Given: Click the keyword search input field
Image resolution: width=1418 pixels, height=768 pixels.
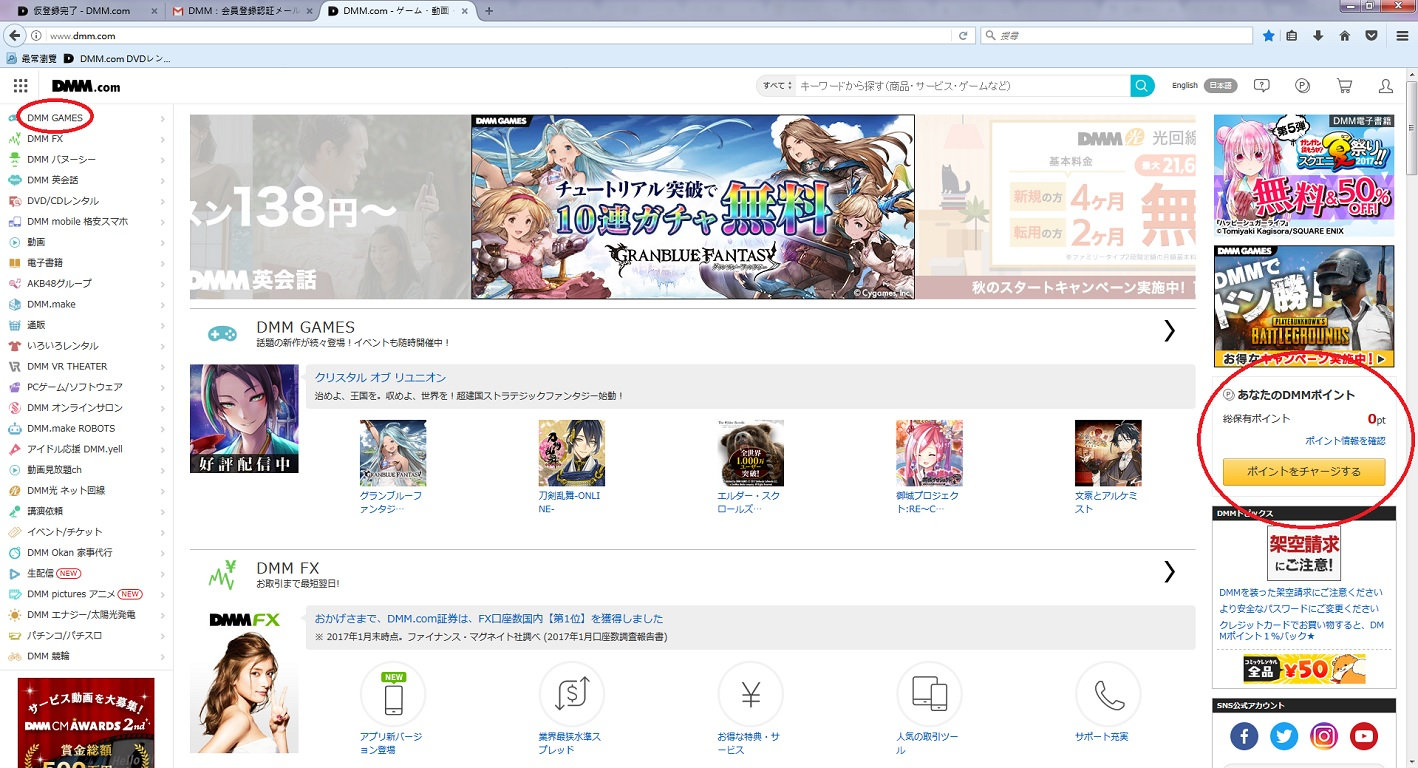Looking at the screenshot, I should click(x=962, y=86).
